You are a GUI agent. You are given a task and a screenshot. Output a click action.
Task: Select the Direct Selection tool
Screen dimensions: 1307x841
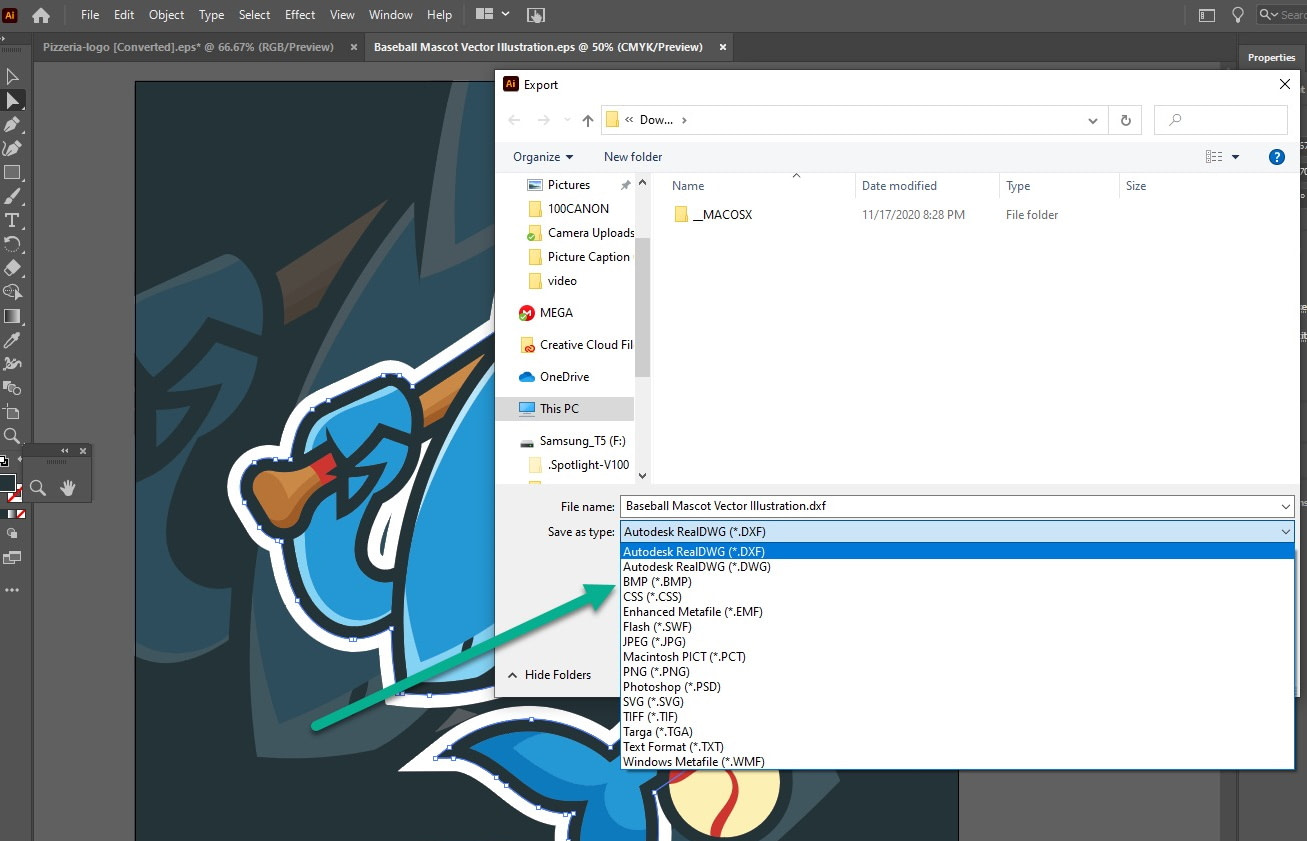pos(13,99)
